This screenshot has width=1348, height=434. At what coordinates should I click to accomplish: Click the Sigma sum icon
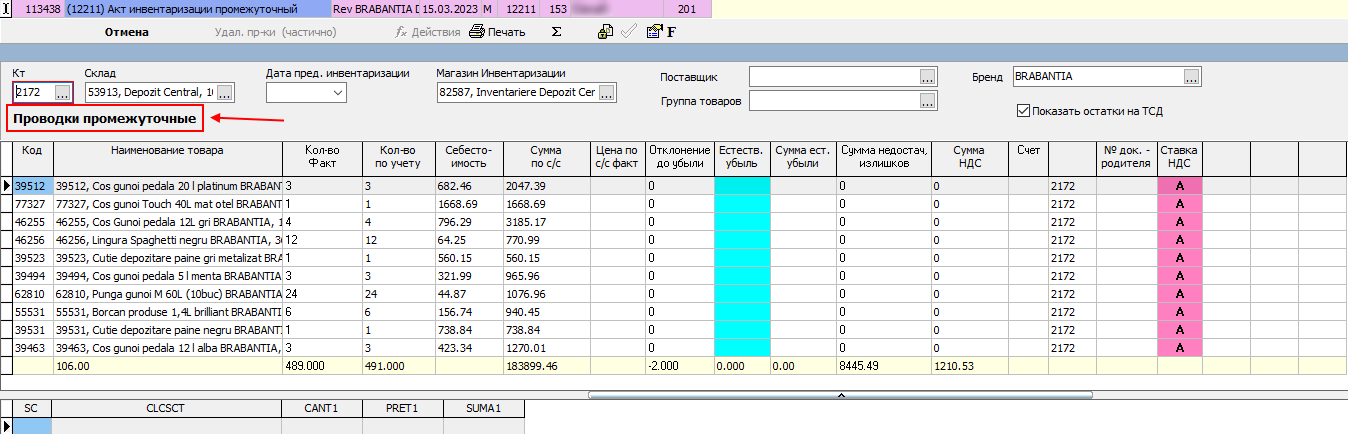point(557,32)
